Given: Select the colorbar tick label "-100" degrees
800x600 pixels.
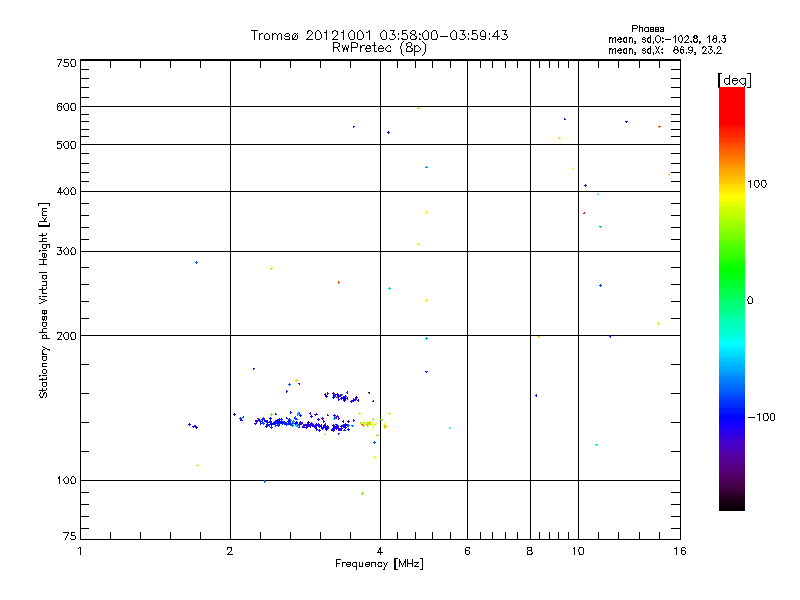Looking at the screenshot, I should coord(761,417).
